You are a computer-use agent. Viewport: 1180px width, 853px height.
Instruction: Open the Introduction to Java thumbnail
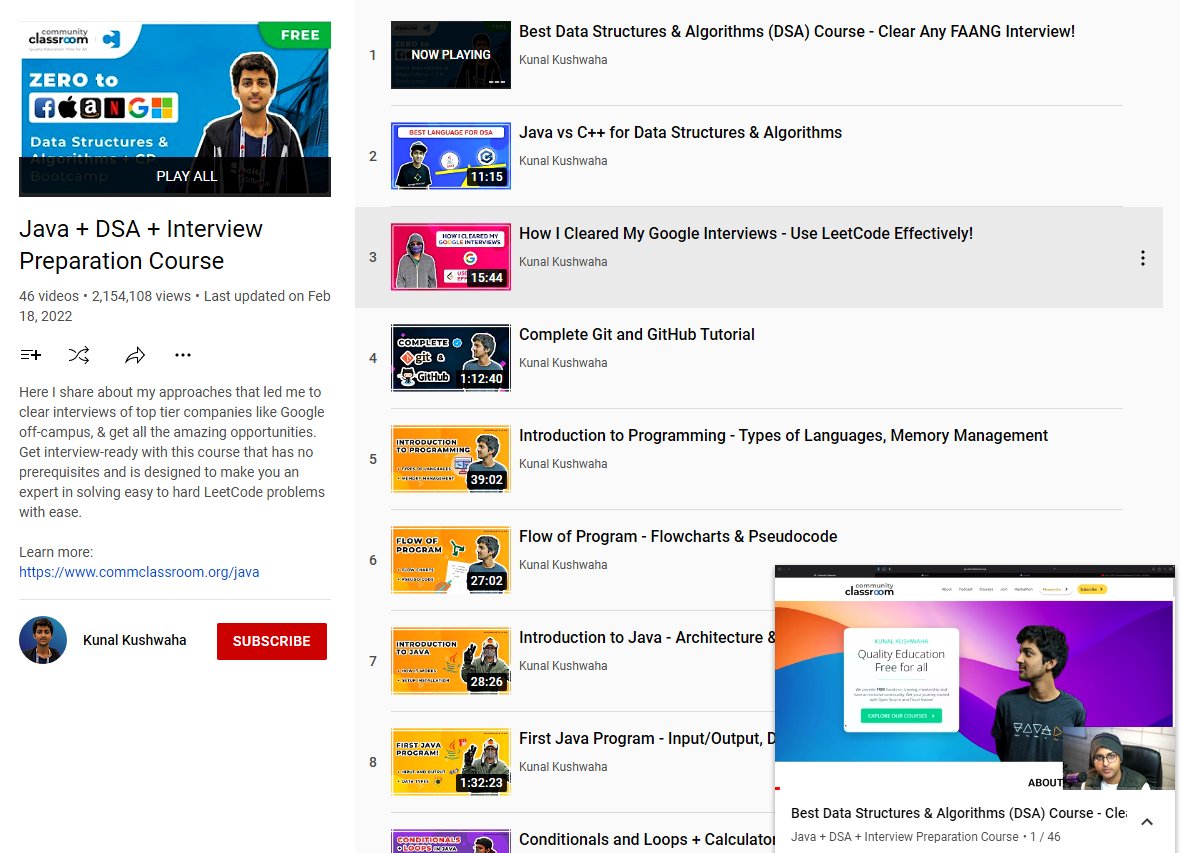click(451, 660)
